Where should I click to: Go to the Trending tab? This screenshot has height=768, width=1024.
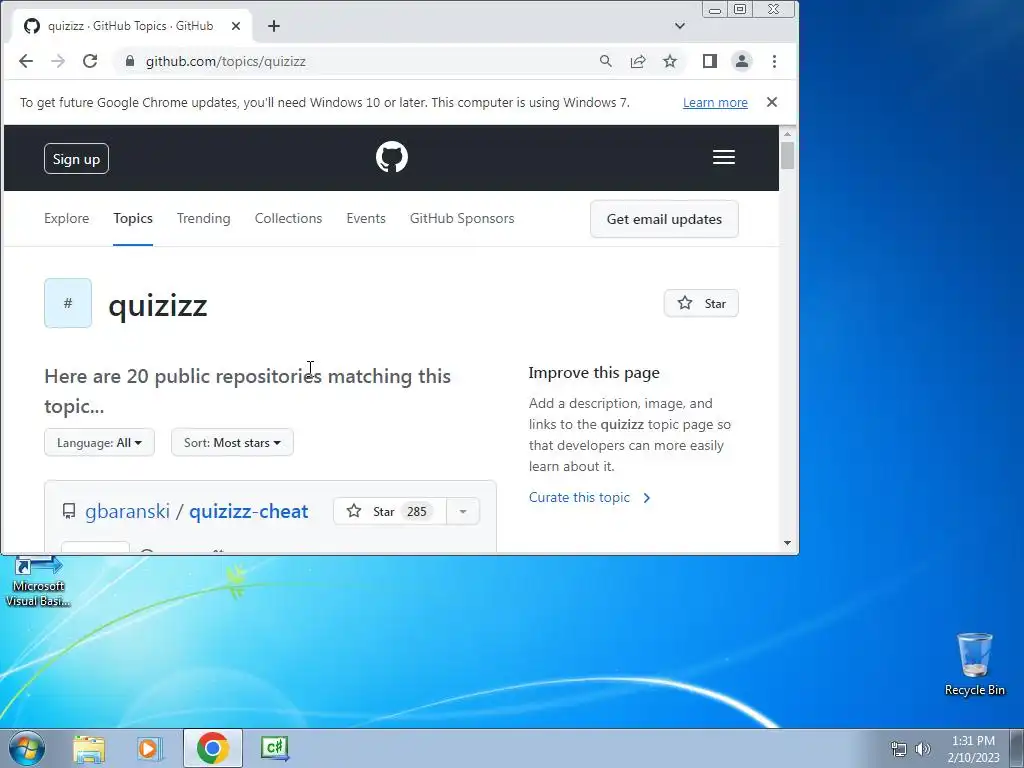click(x=204, y=218)
